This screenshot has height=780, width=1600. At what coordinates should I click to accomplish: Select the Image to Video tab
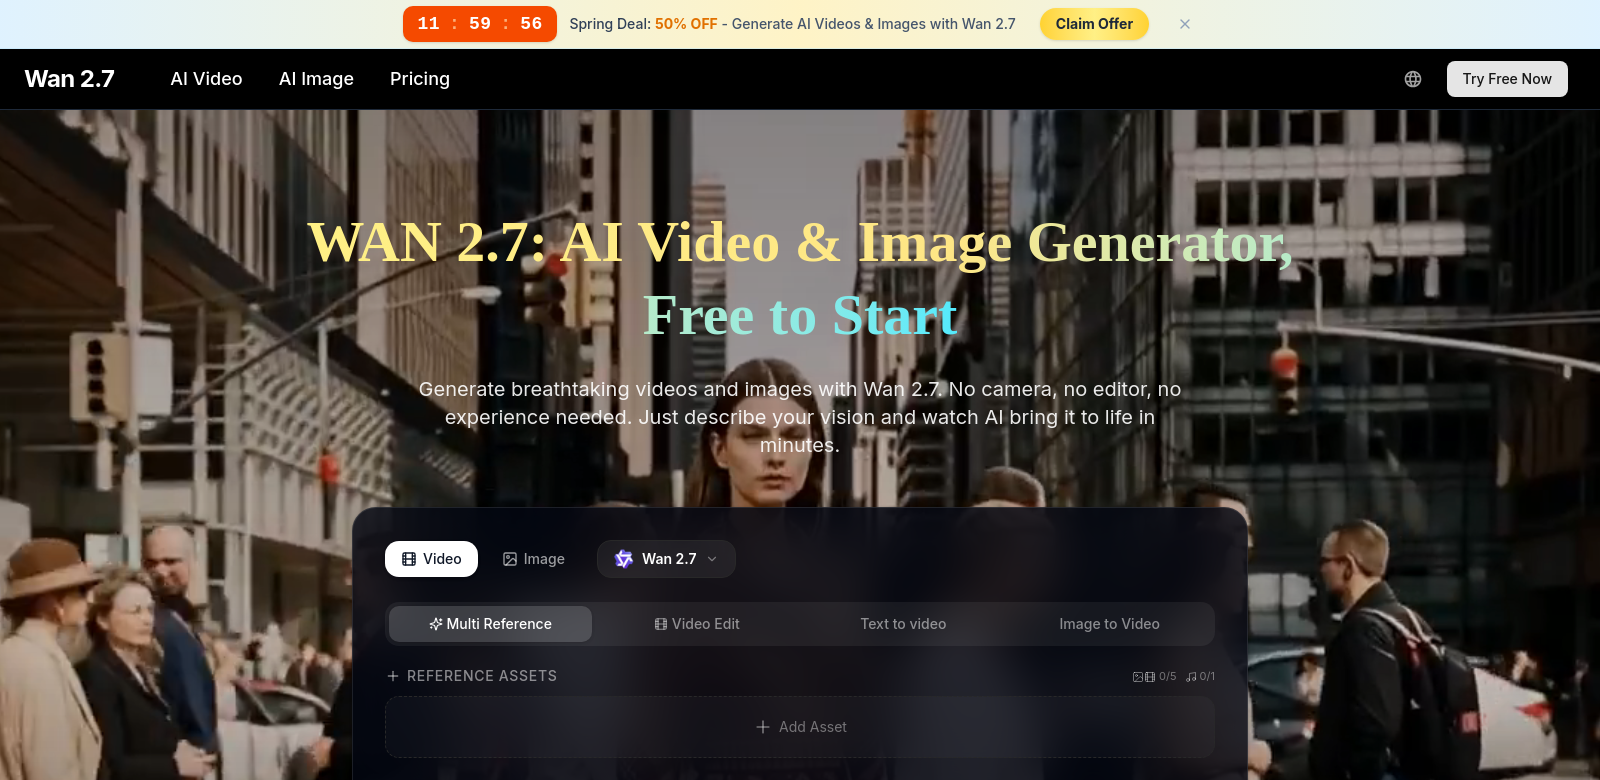click(x=1109, y=624)
